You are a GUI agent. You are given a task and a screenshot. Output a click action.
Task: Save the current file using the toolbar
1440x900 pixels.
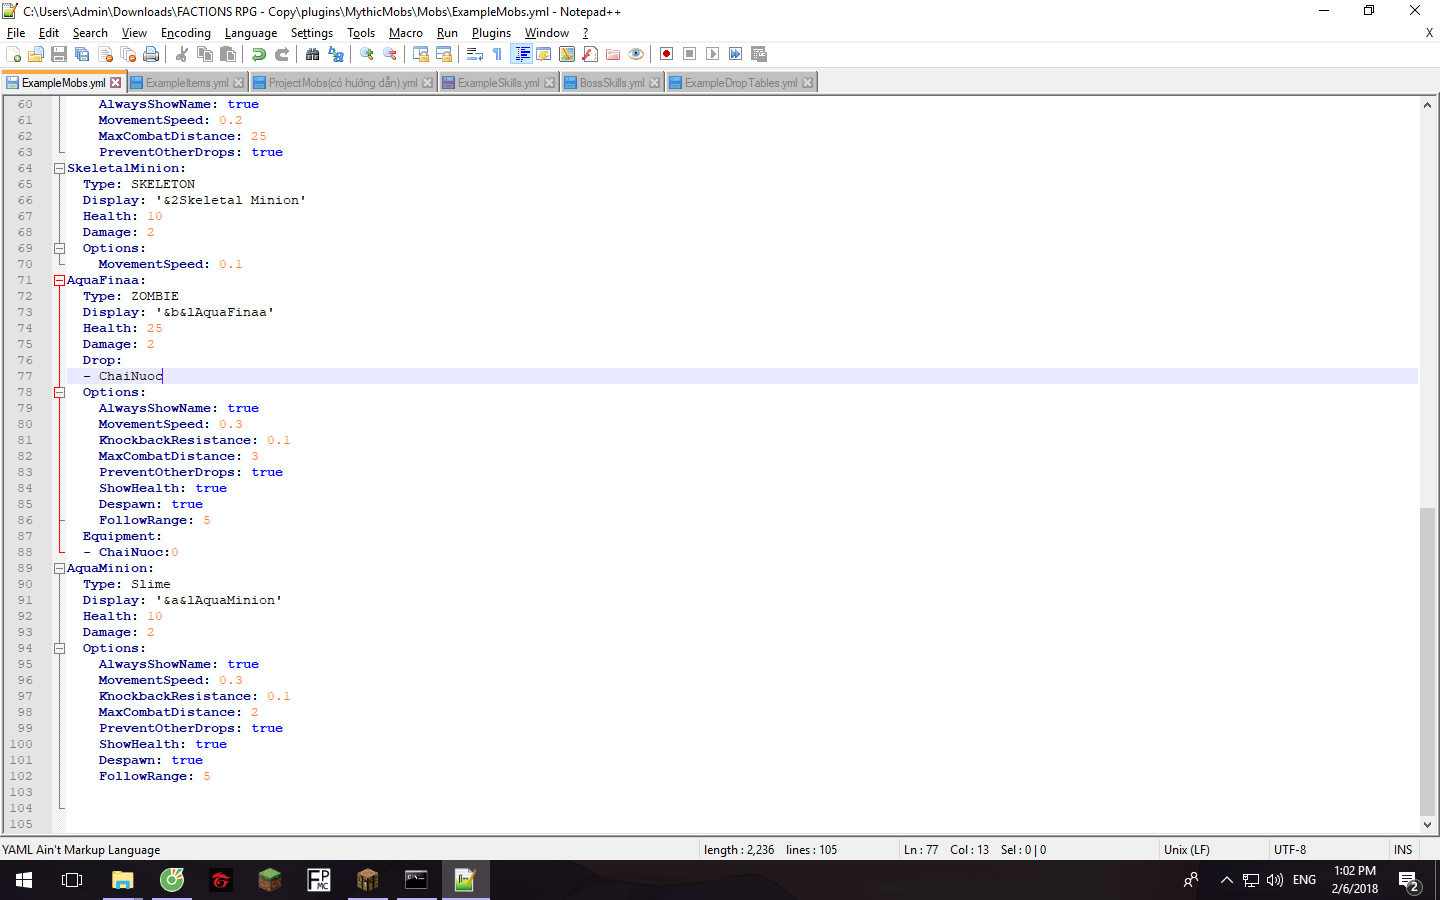[x=59, y=54]
